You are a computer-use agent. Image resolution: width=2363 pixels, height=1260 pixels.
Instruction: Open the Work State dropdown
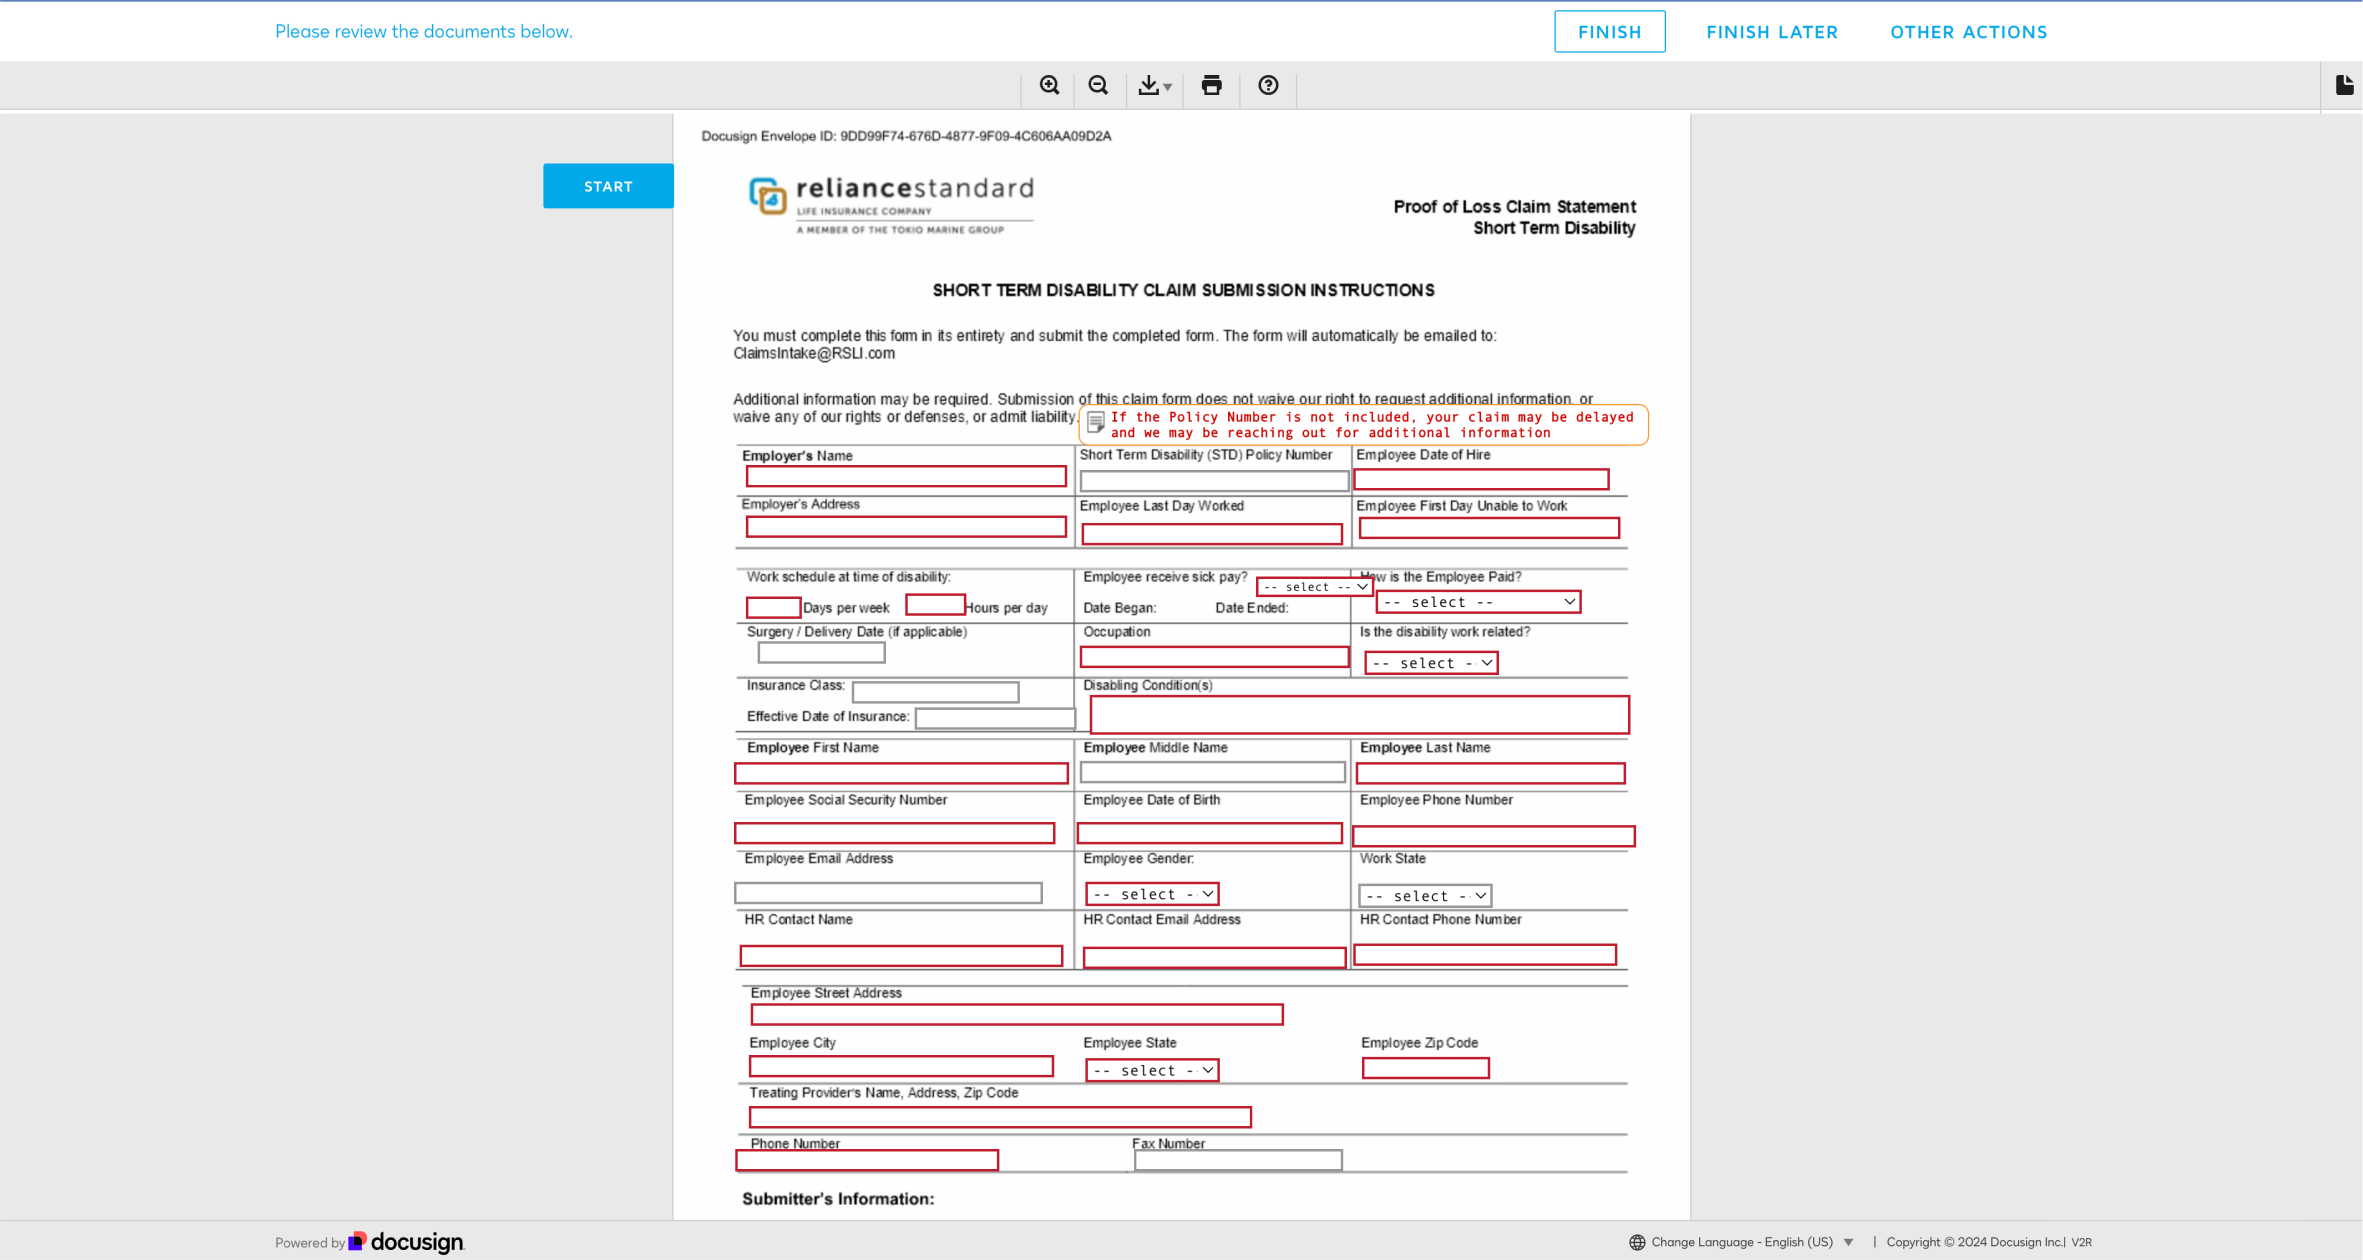[1425, 896]
